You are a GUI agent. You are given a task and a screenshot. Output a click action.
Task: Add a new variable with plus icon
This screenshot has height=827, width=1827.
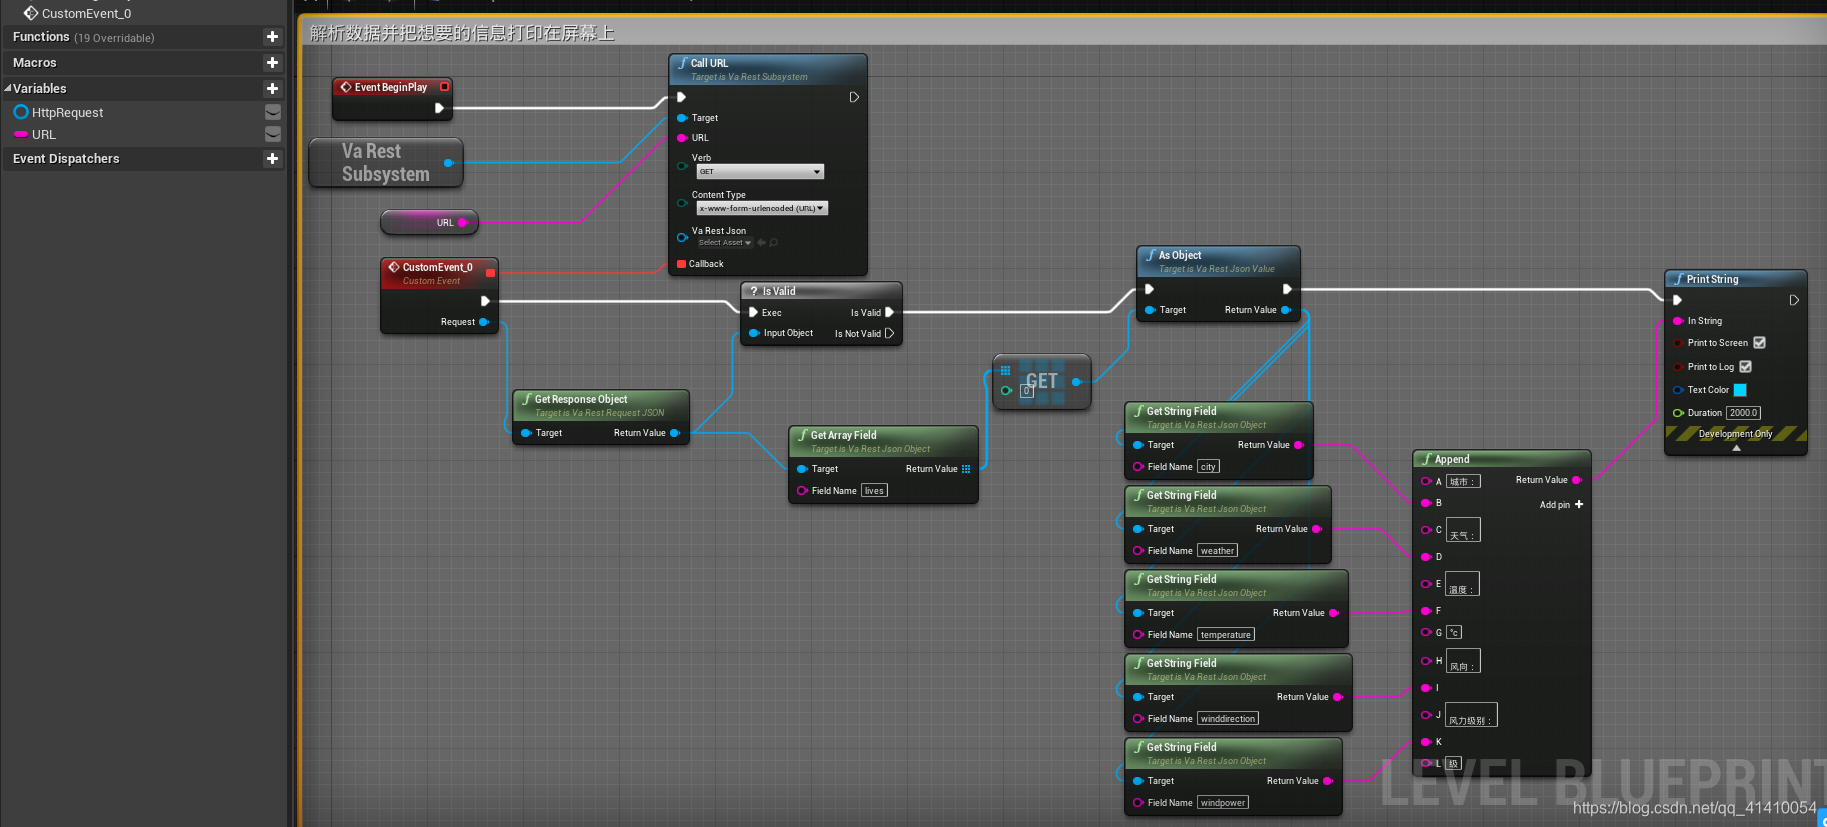[x=272, y=89]
